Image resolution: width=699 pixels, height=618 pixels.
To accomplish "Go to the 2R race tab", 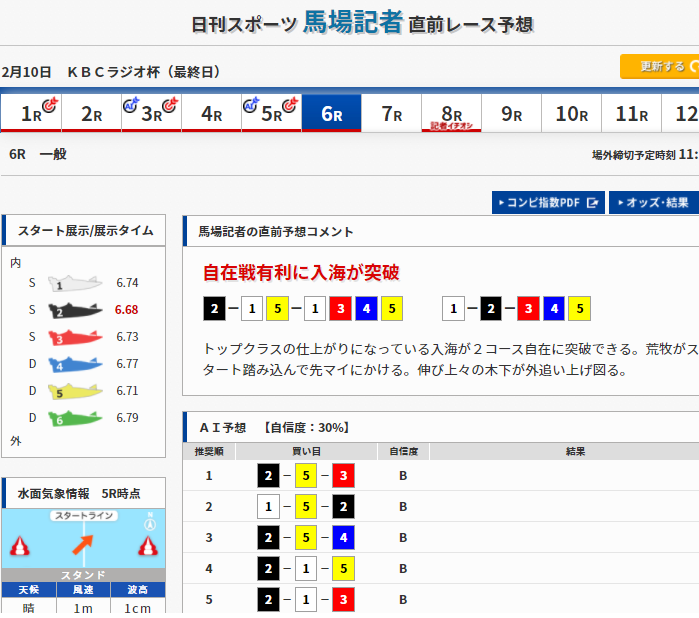I will point(91,114).
